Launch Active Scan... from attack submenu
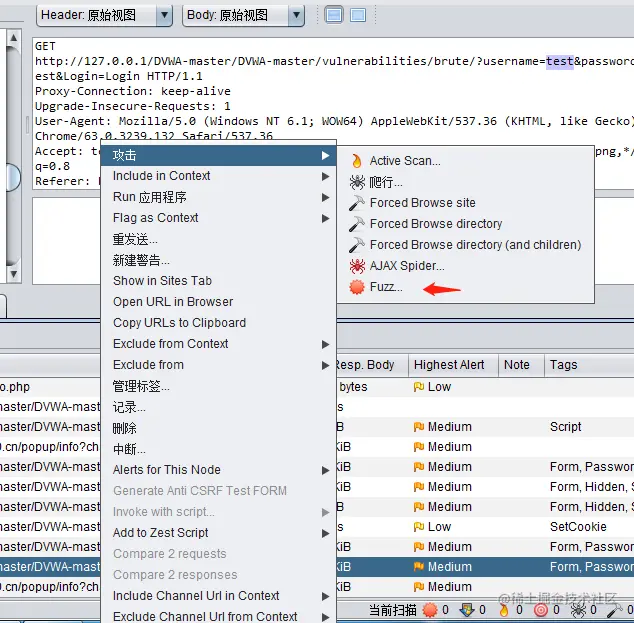Screen dimensions: 634x623 [x=465, y=161]
